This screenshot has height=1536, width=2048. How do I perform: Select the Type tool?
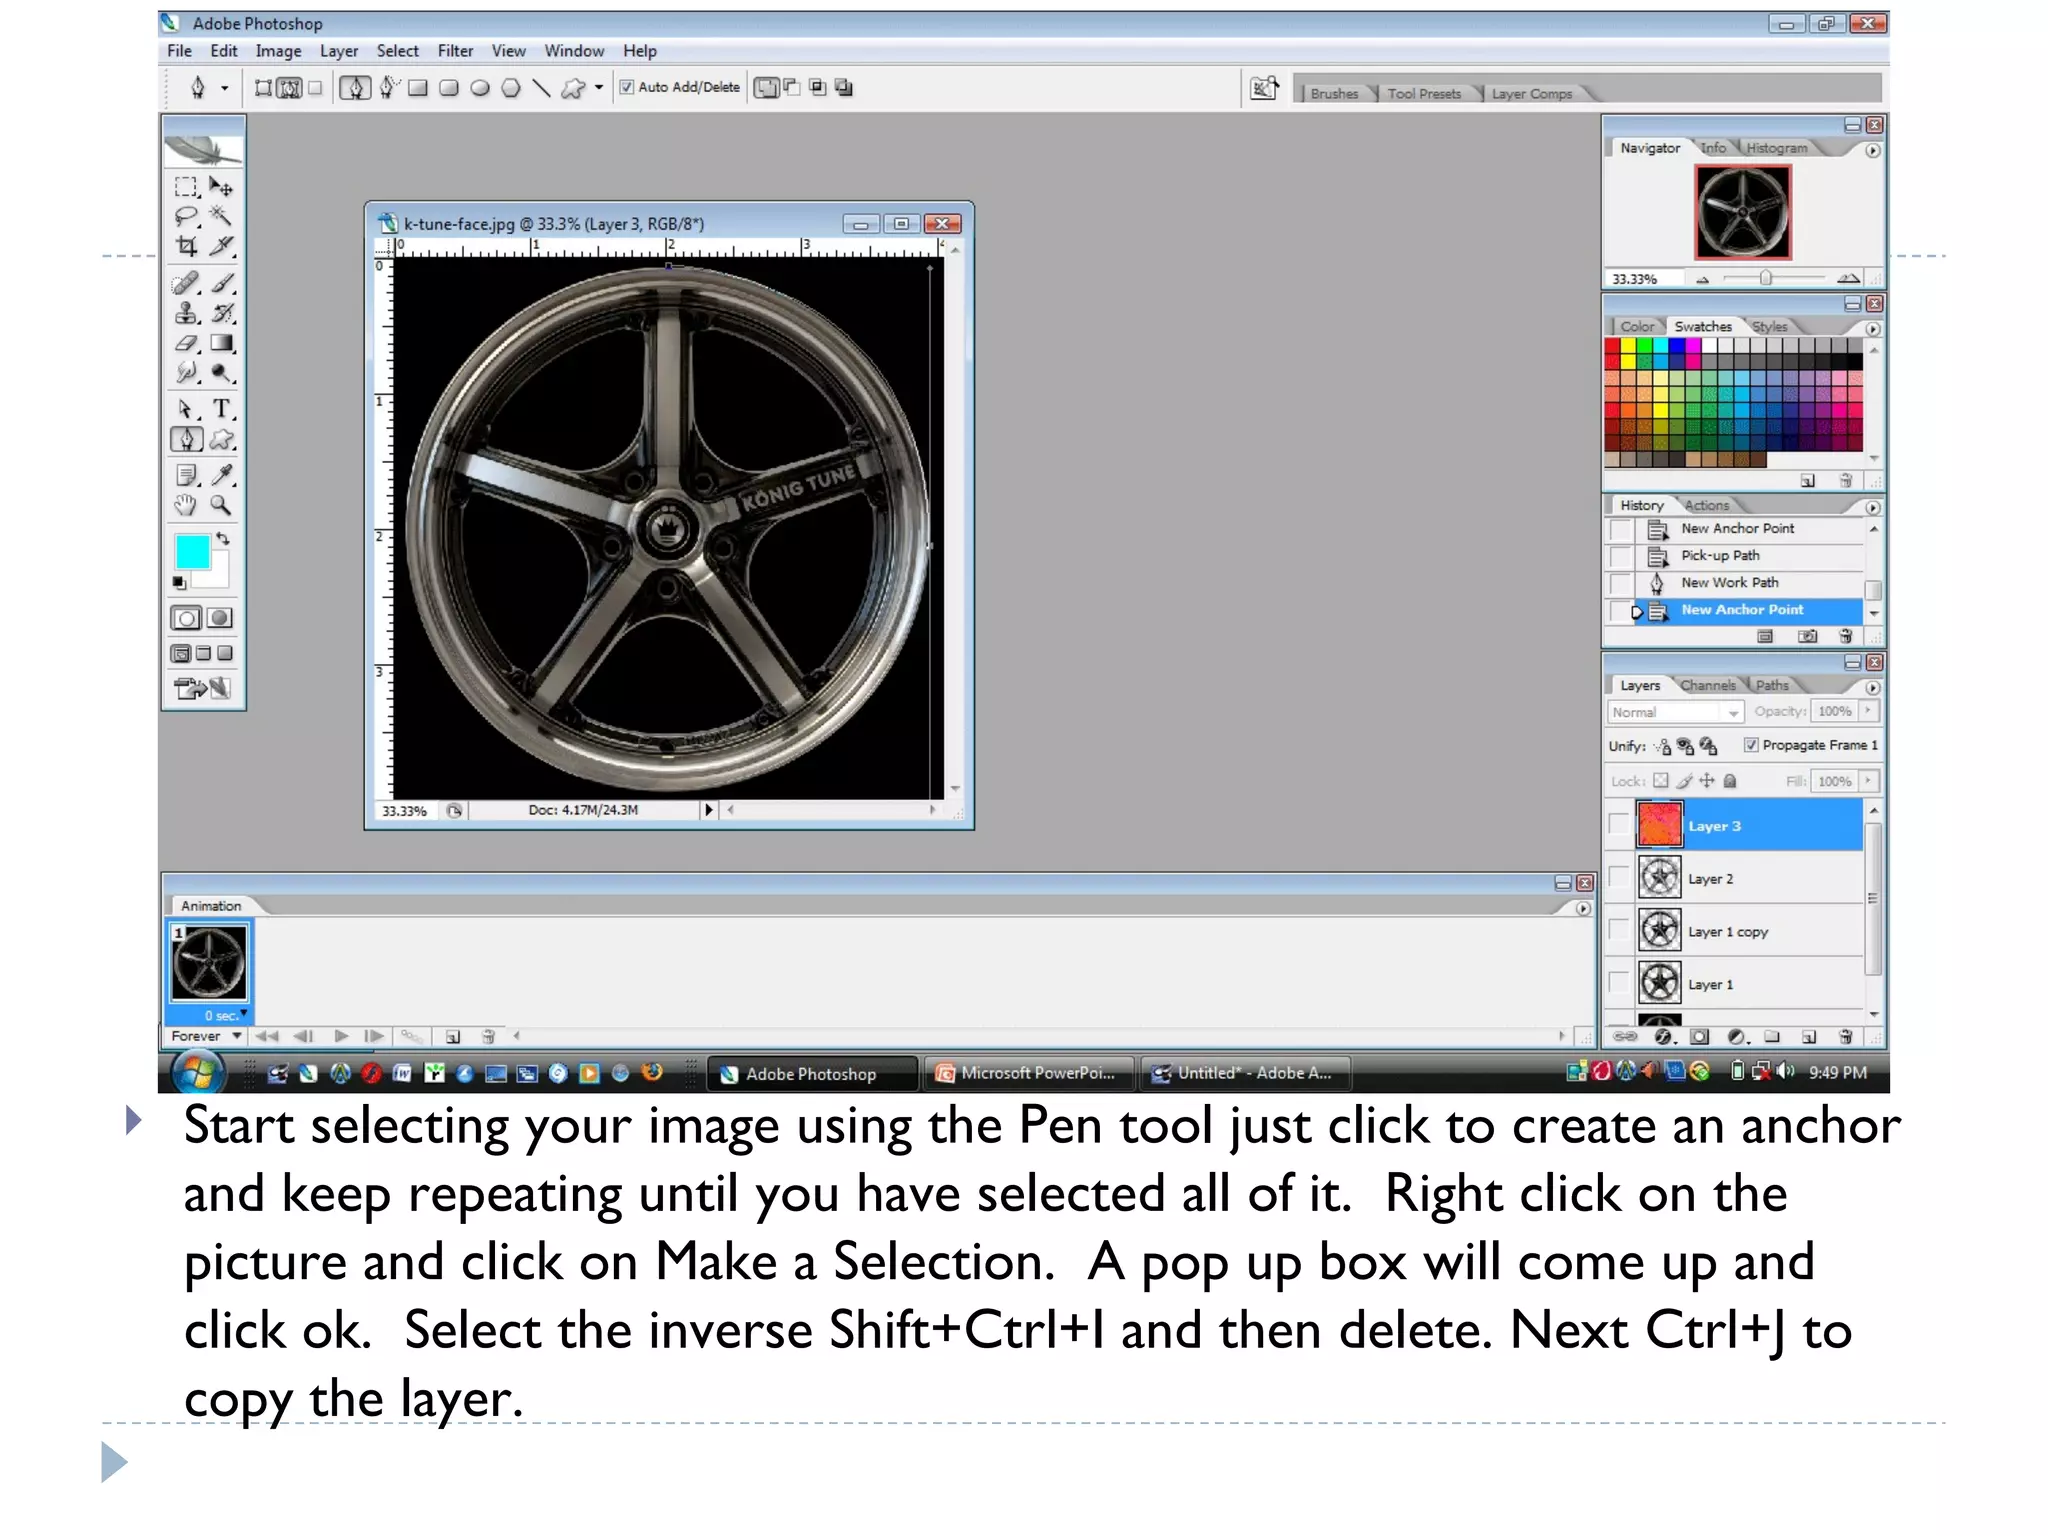coord(221,409)
